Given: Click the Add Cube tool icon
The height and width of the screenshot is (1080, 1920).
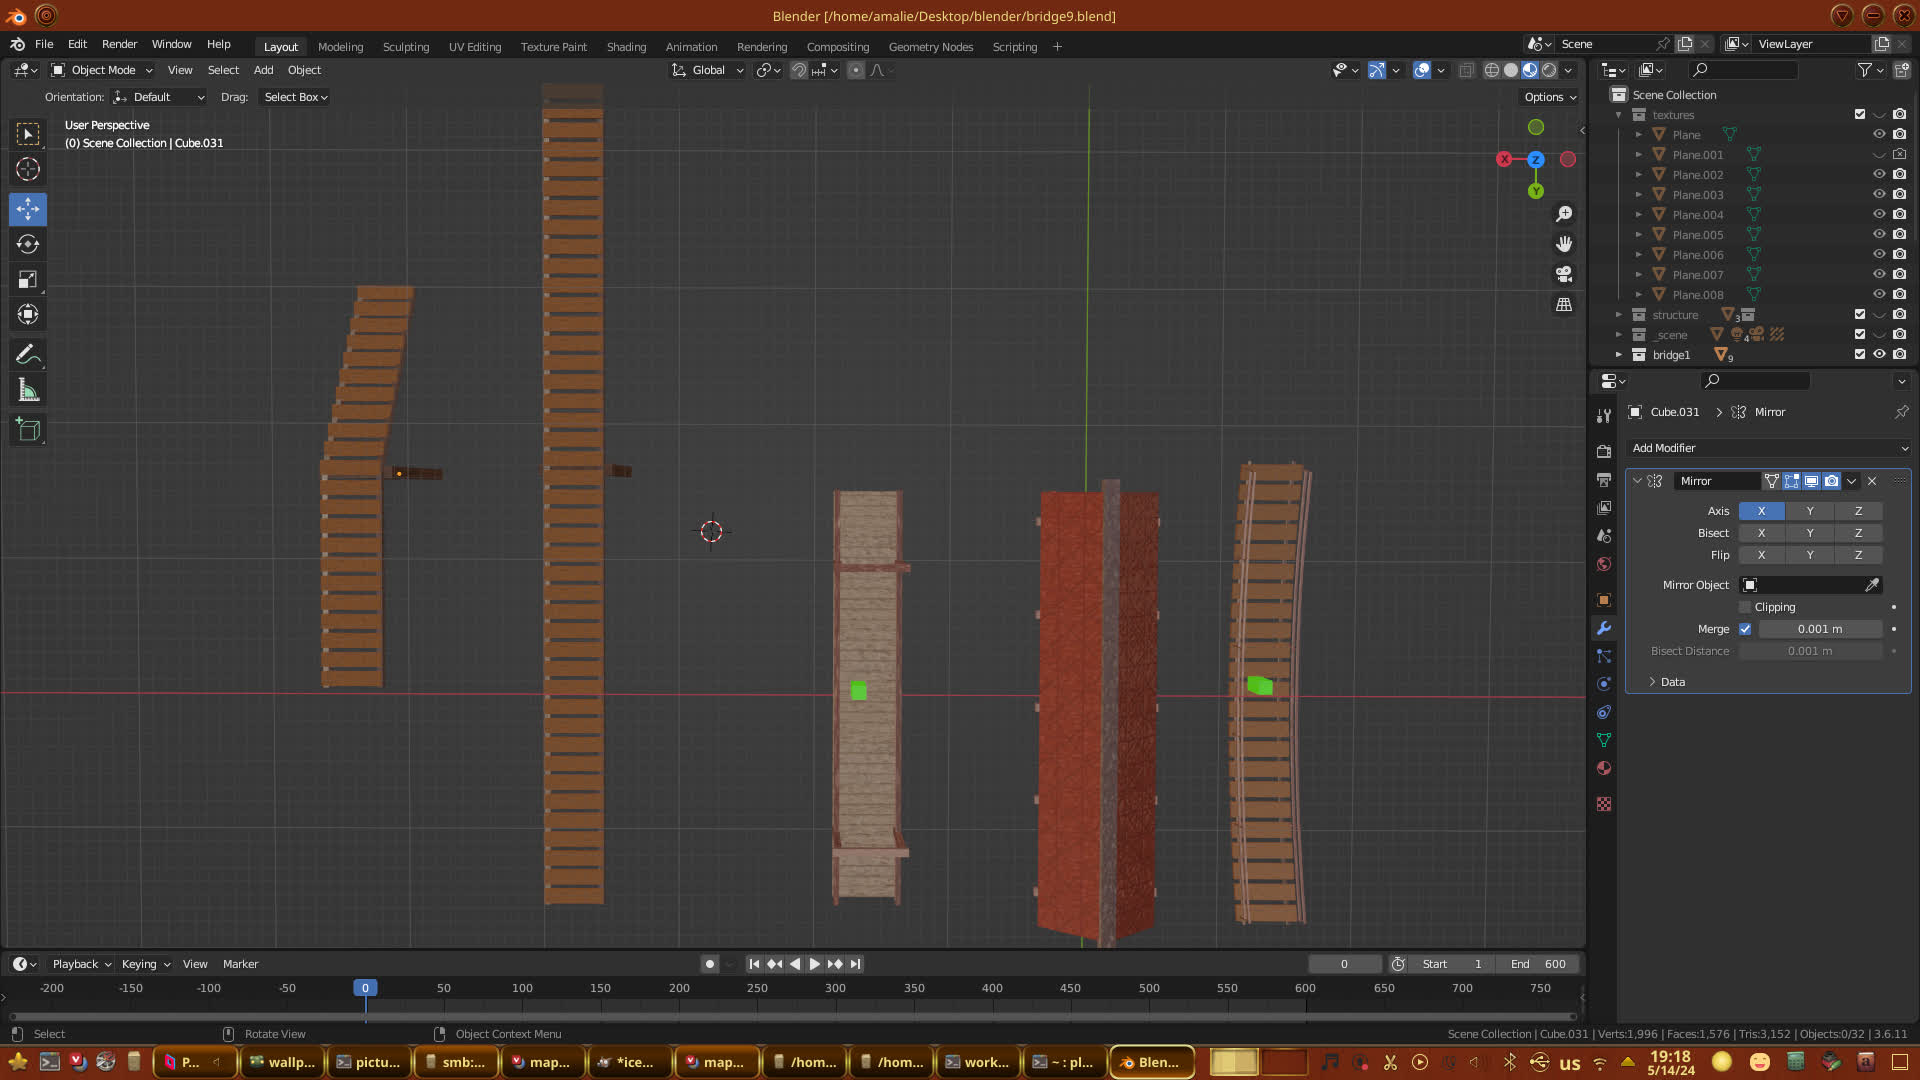Looking at the screenshot, I should [x=28, y=430].
